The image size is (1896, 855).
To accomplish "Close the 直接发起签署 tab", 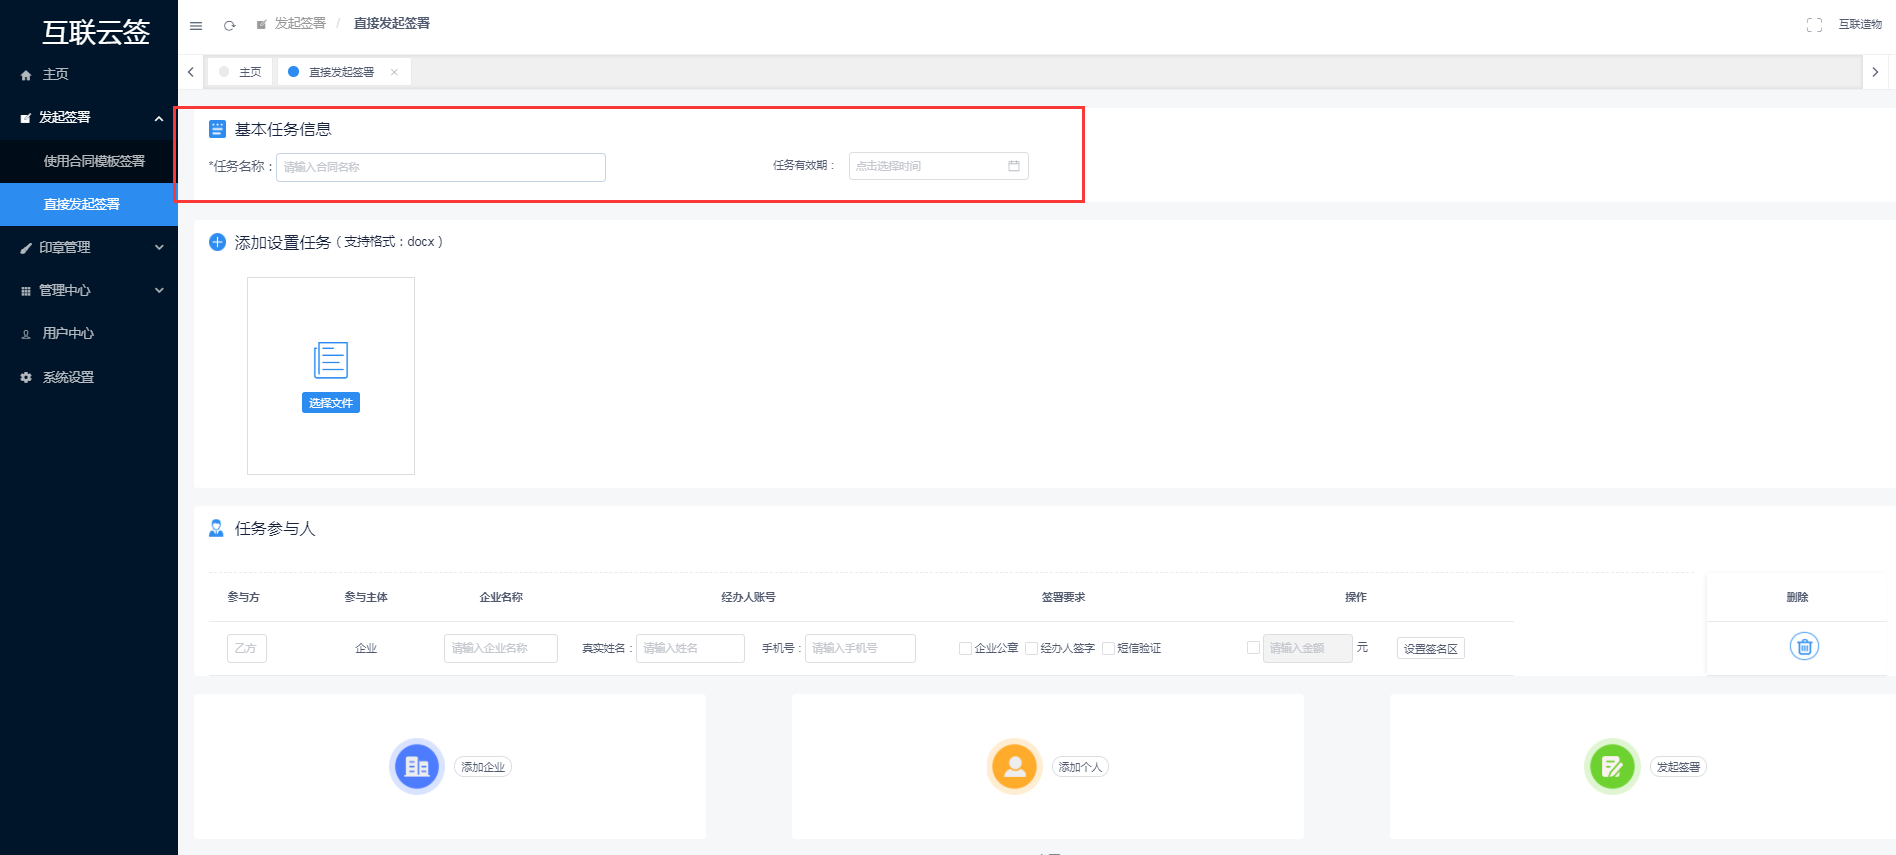I will click(x=394, y=72).
